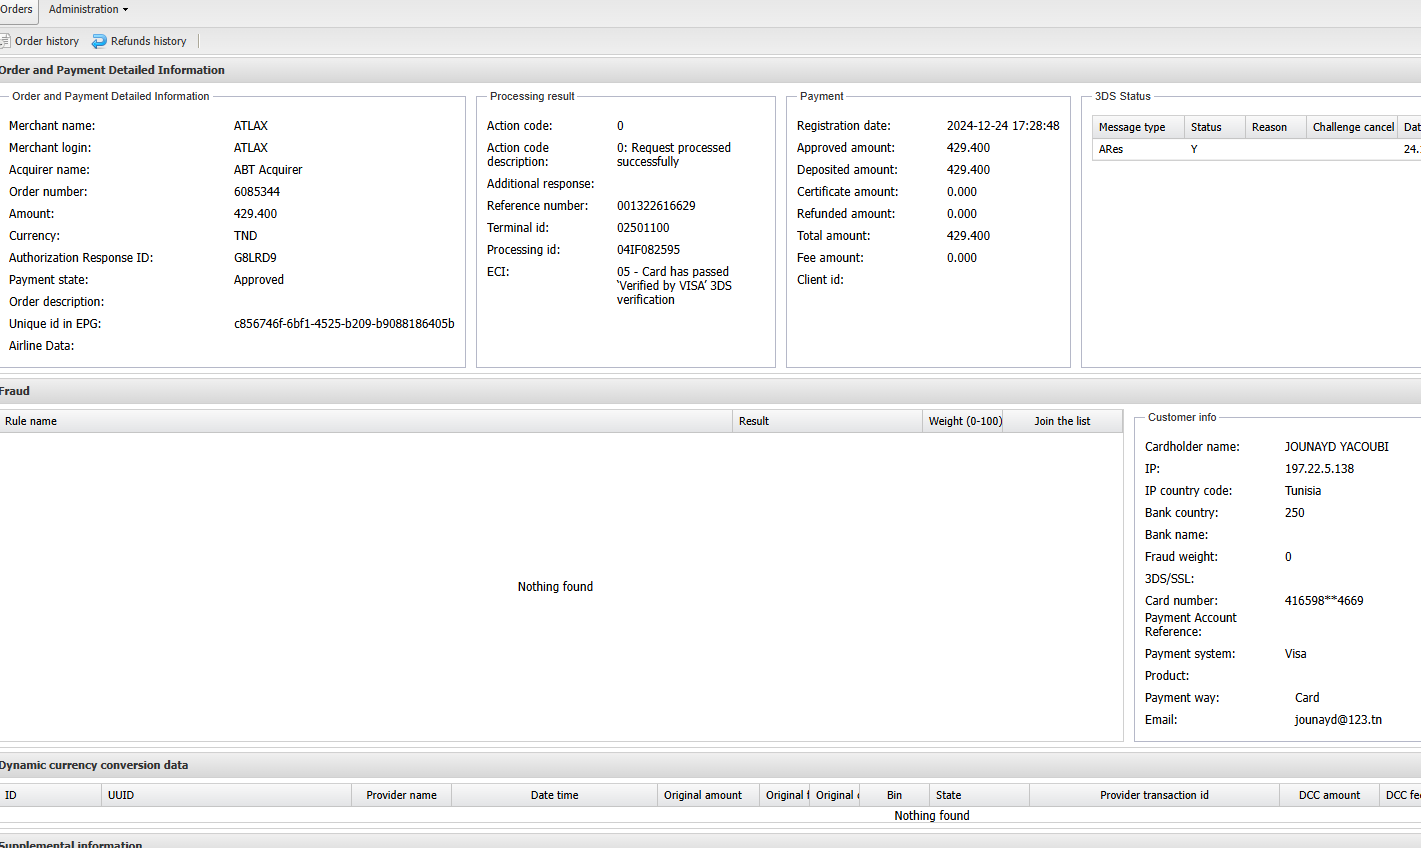Open the Order history text link

47,41
